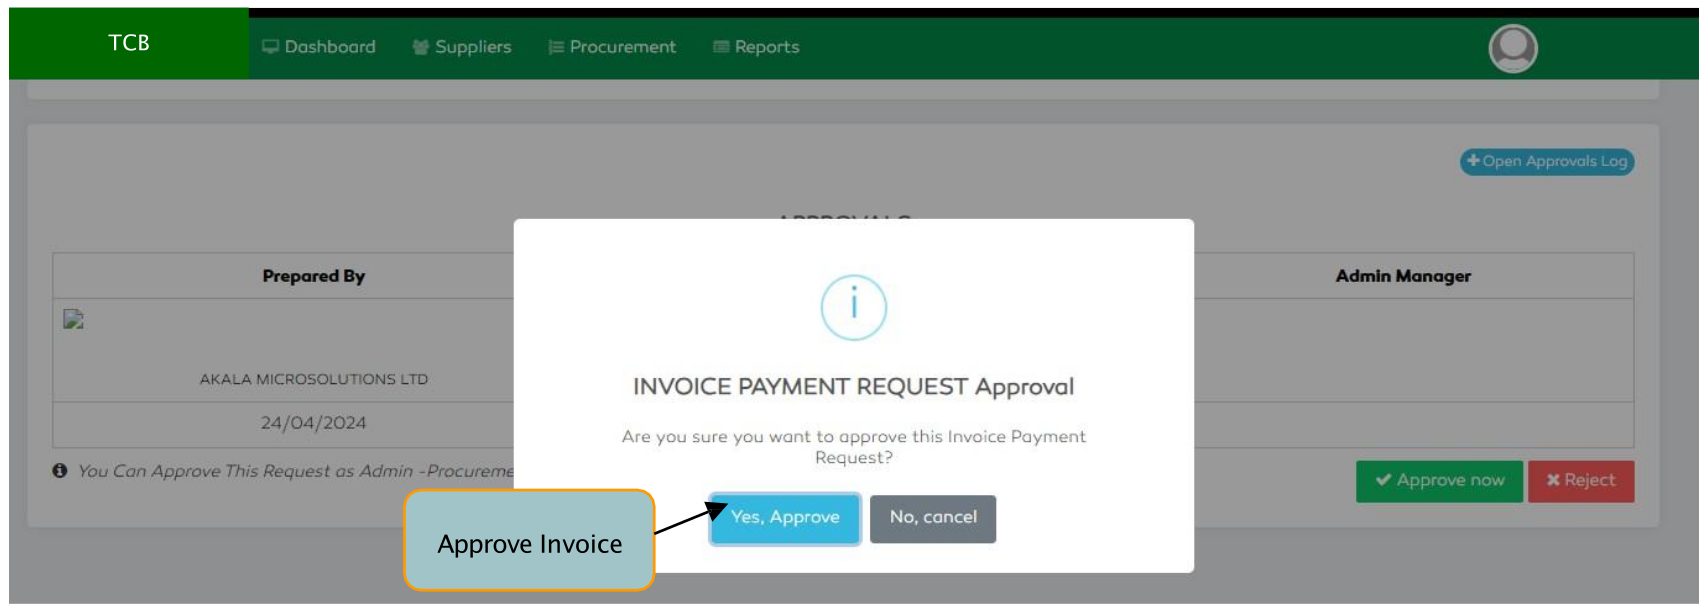Open the Dashboard menu item
This screenshot has width=1708, height=609.
coord(319,47)
